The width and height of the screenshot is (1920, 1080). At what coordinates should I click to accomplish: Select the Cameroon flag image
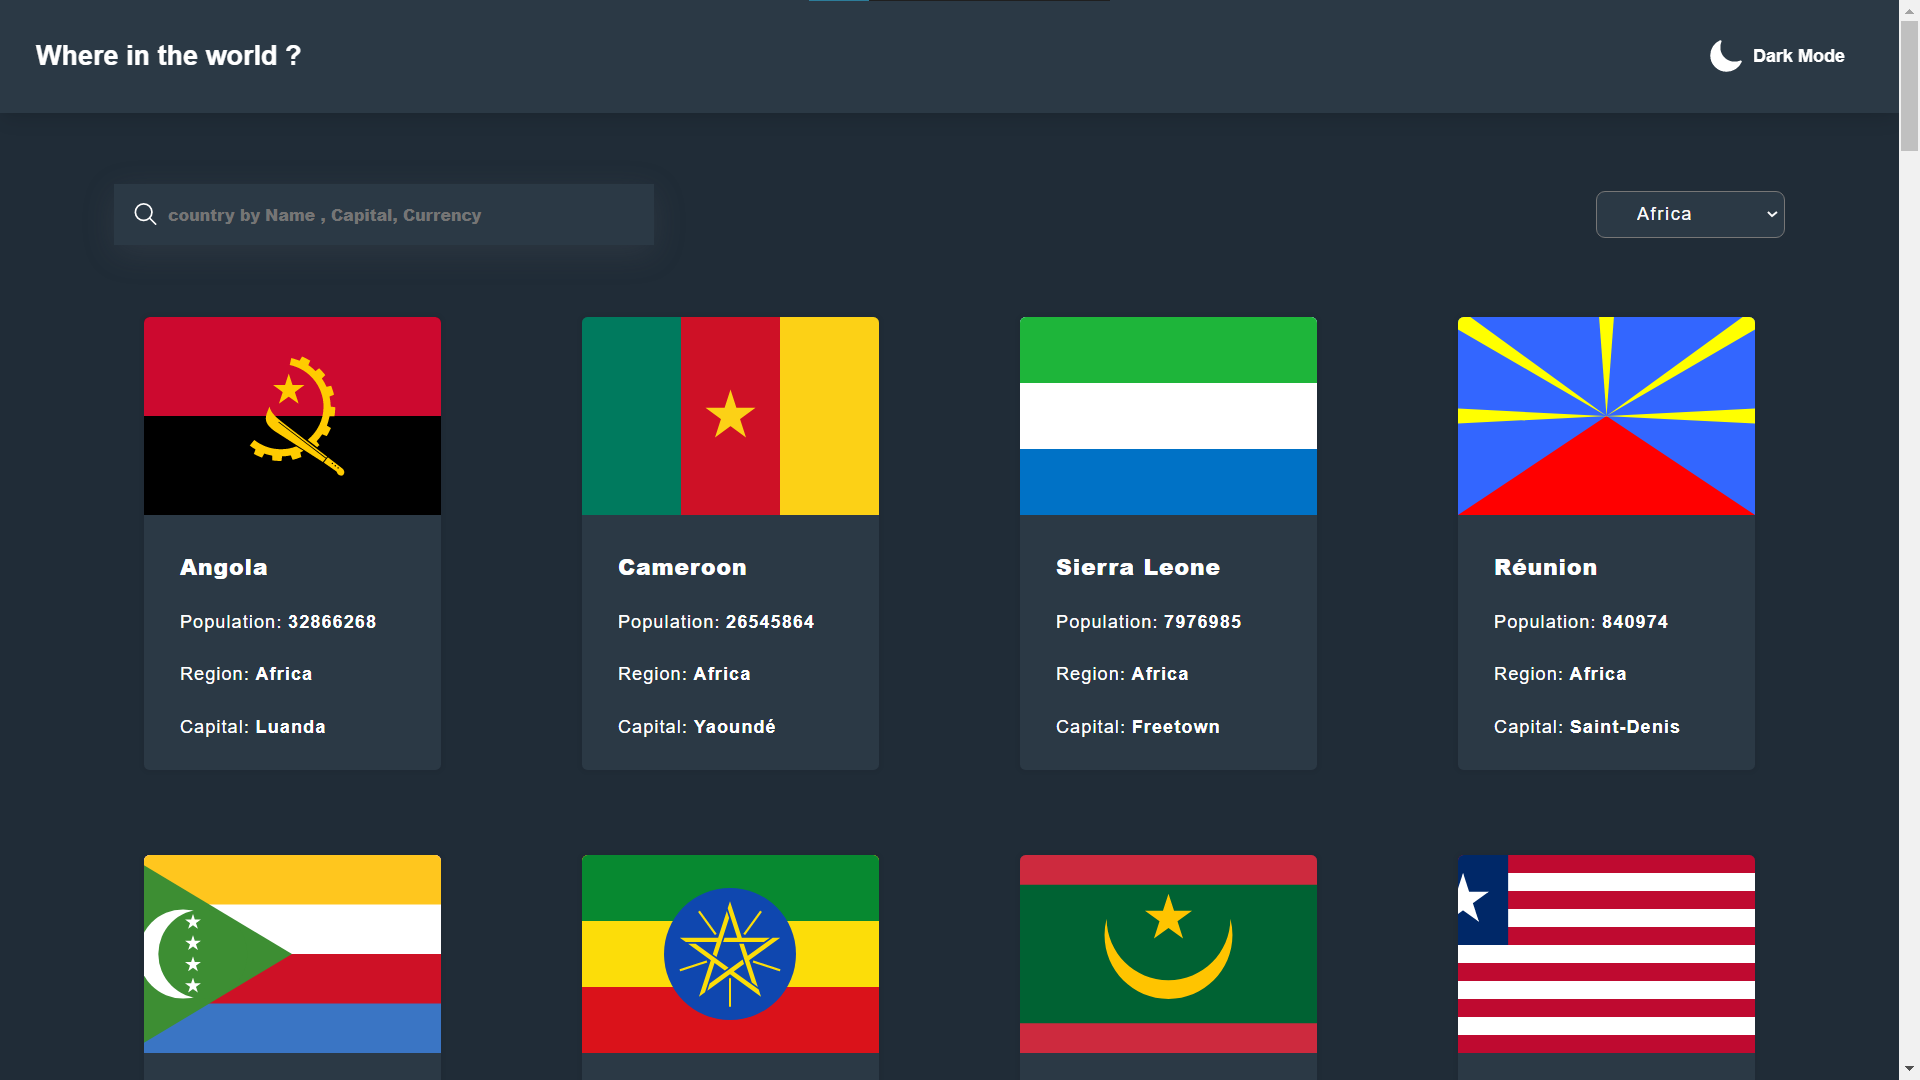pyautogui.click(x=730, y=416)
